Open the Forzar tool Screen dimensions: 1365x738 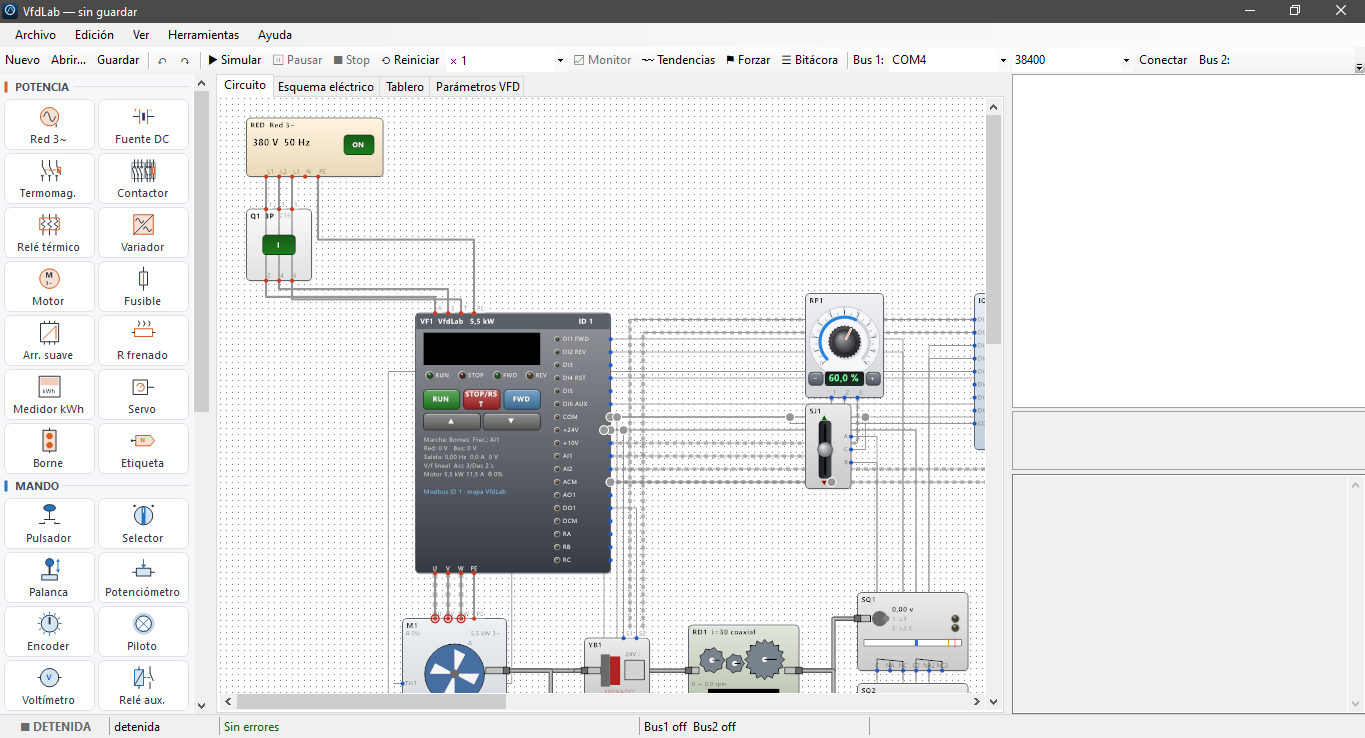[748, 60]
